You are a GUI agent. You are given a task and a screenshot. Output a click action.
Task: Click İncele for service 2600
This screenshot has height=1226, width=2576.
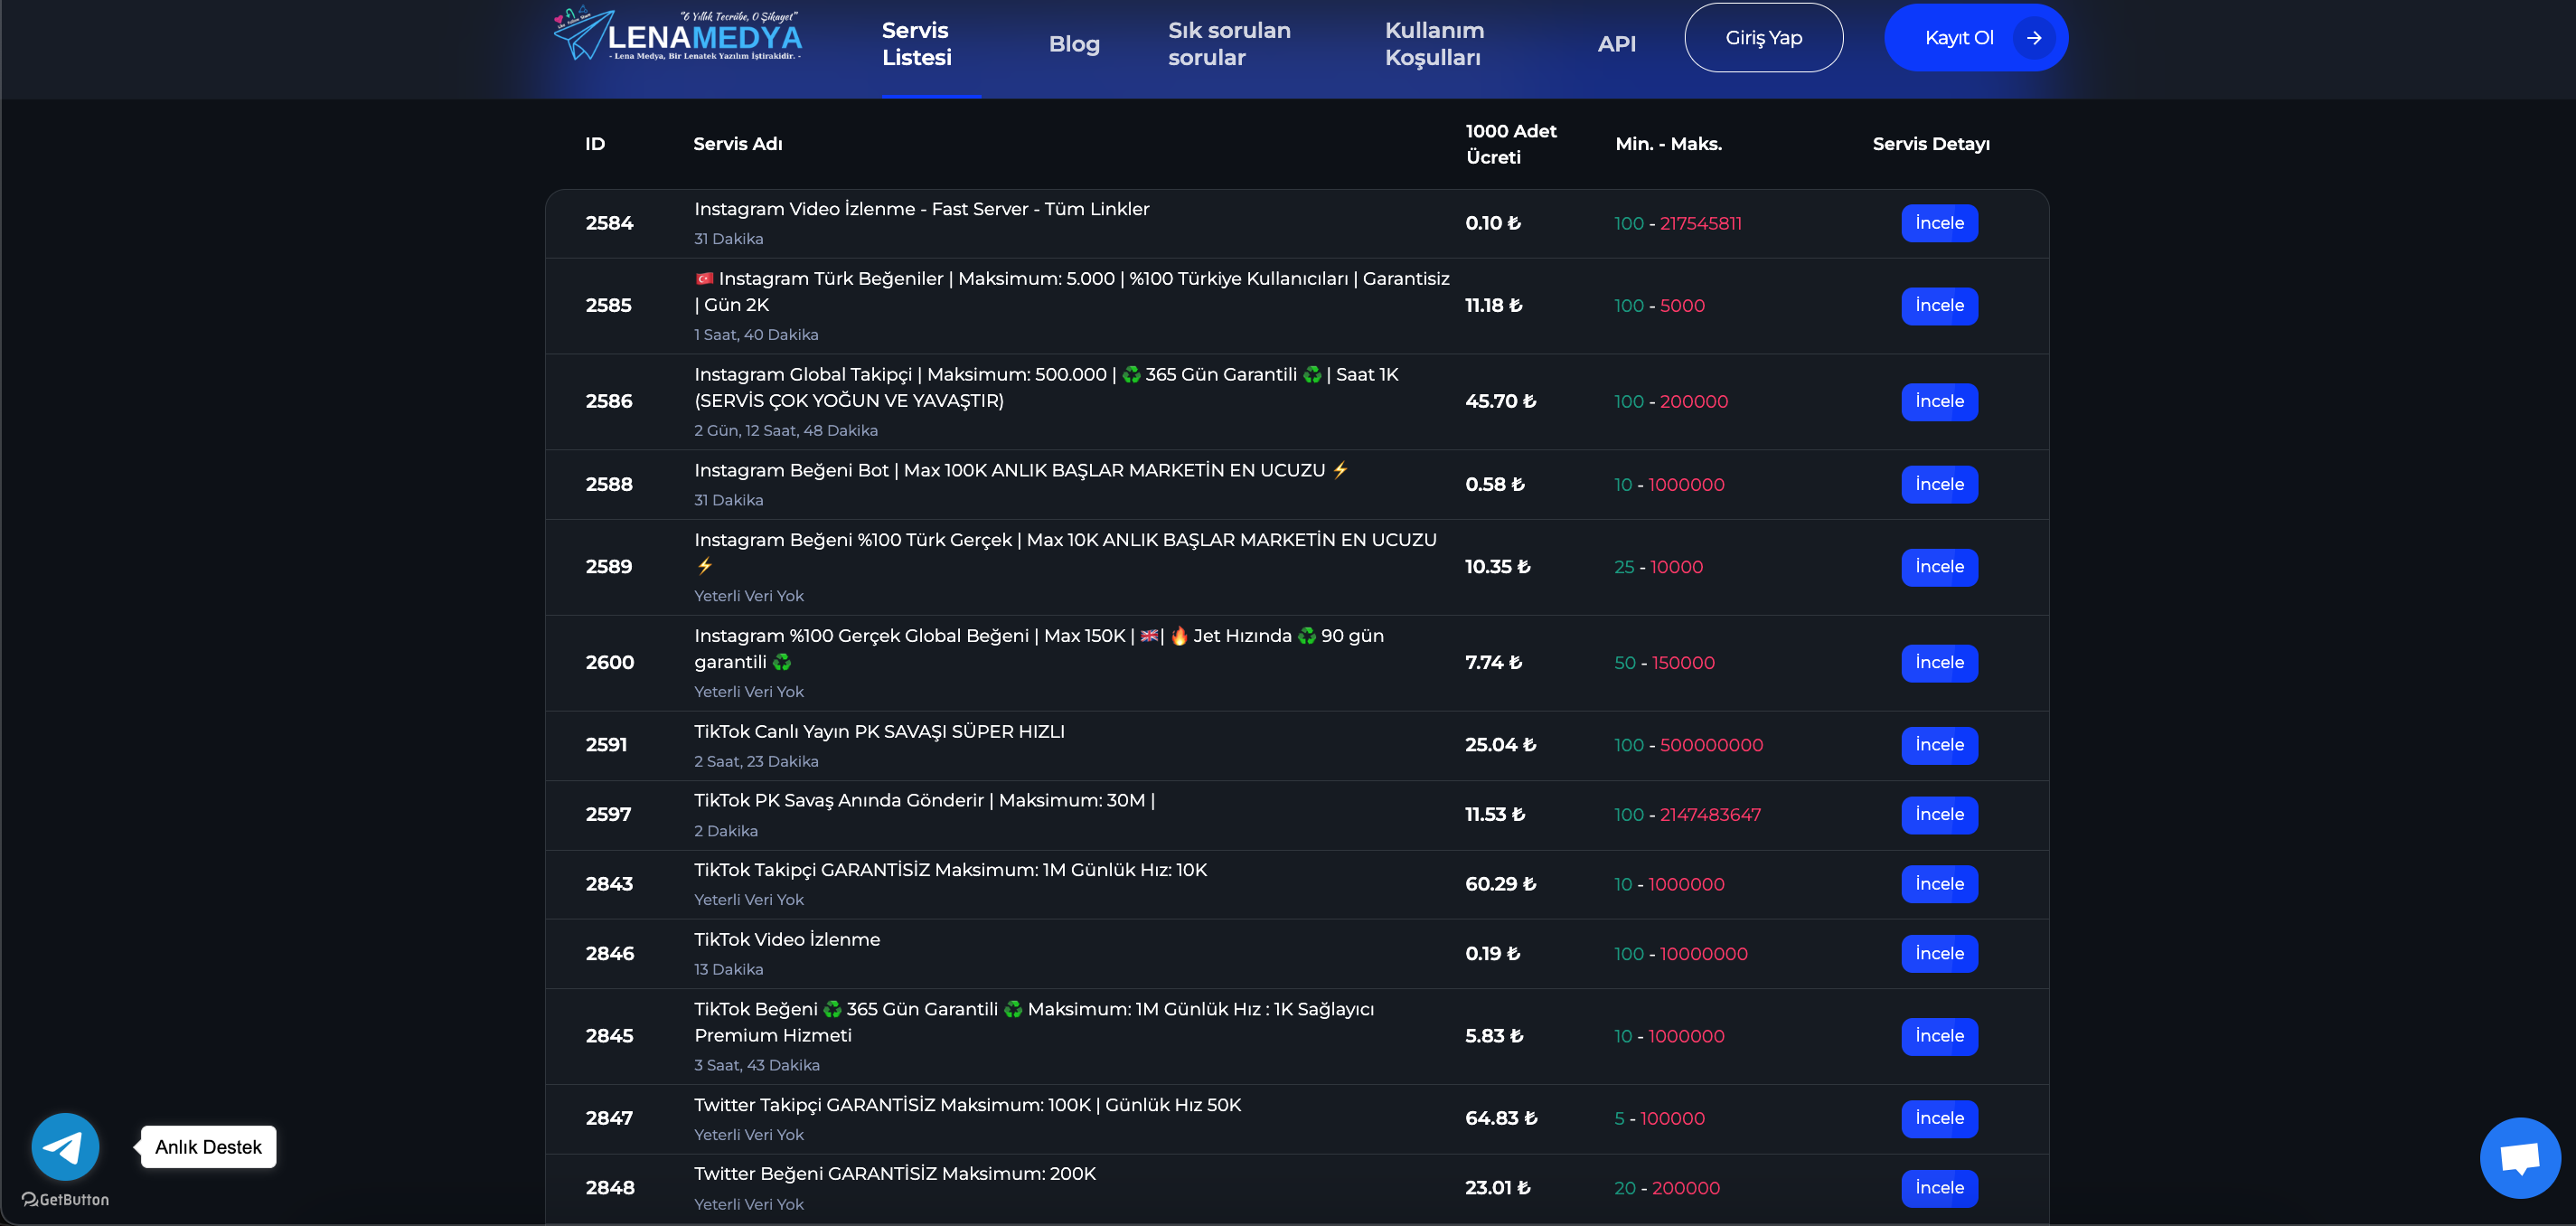(x=1939, y=663)
